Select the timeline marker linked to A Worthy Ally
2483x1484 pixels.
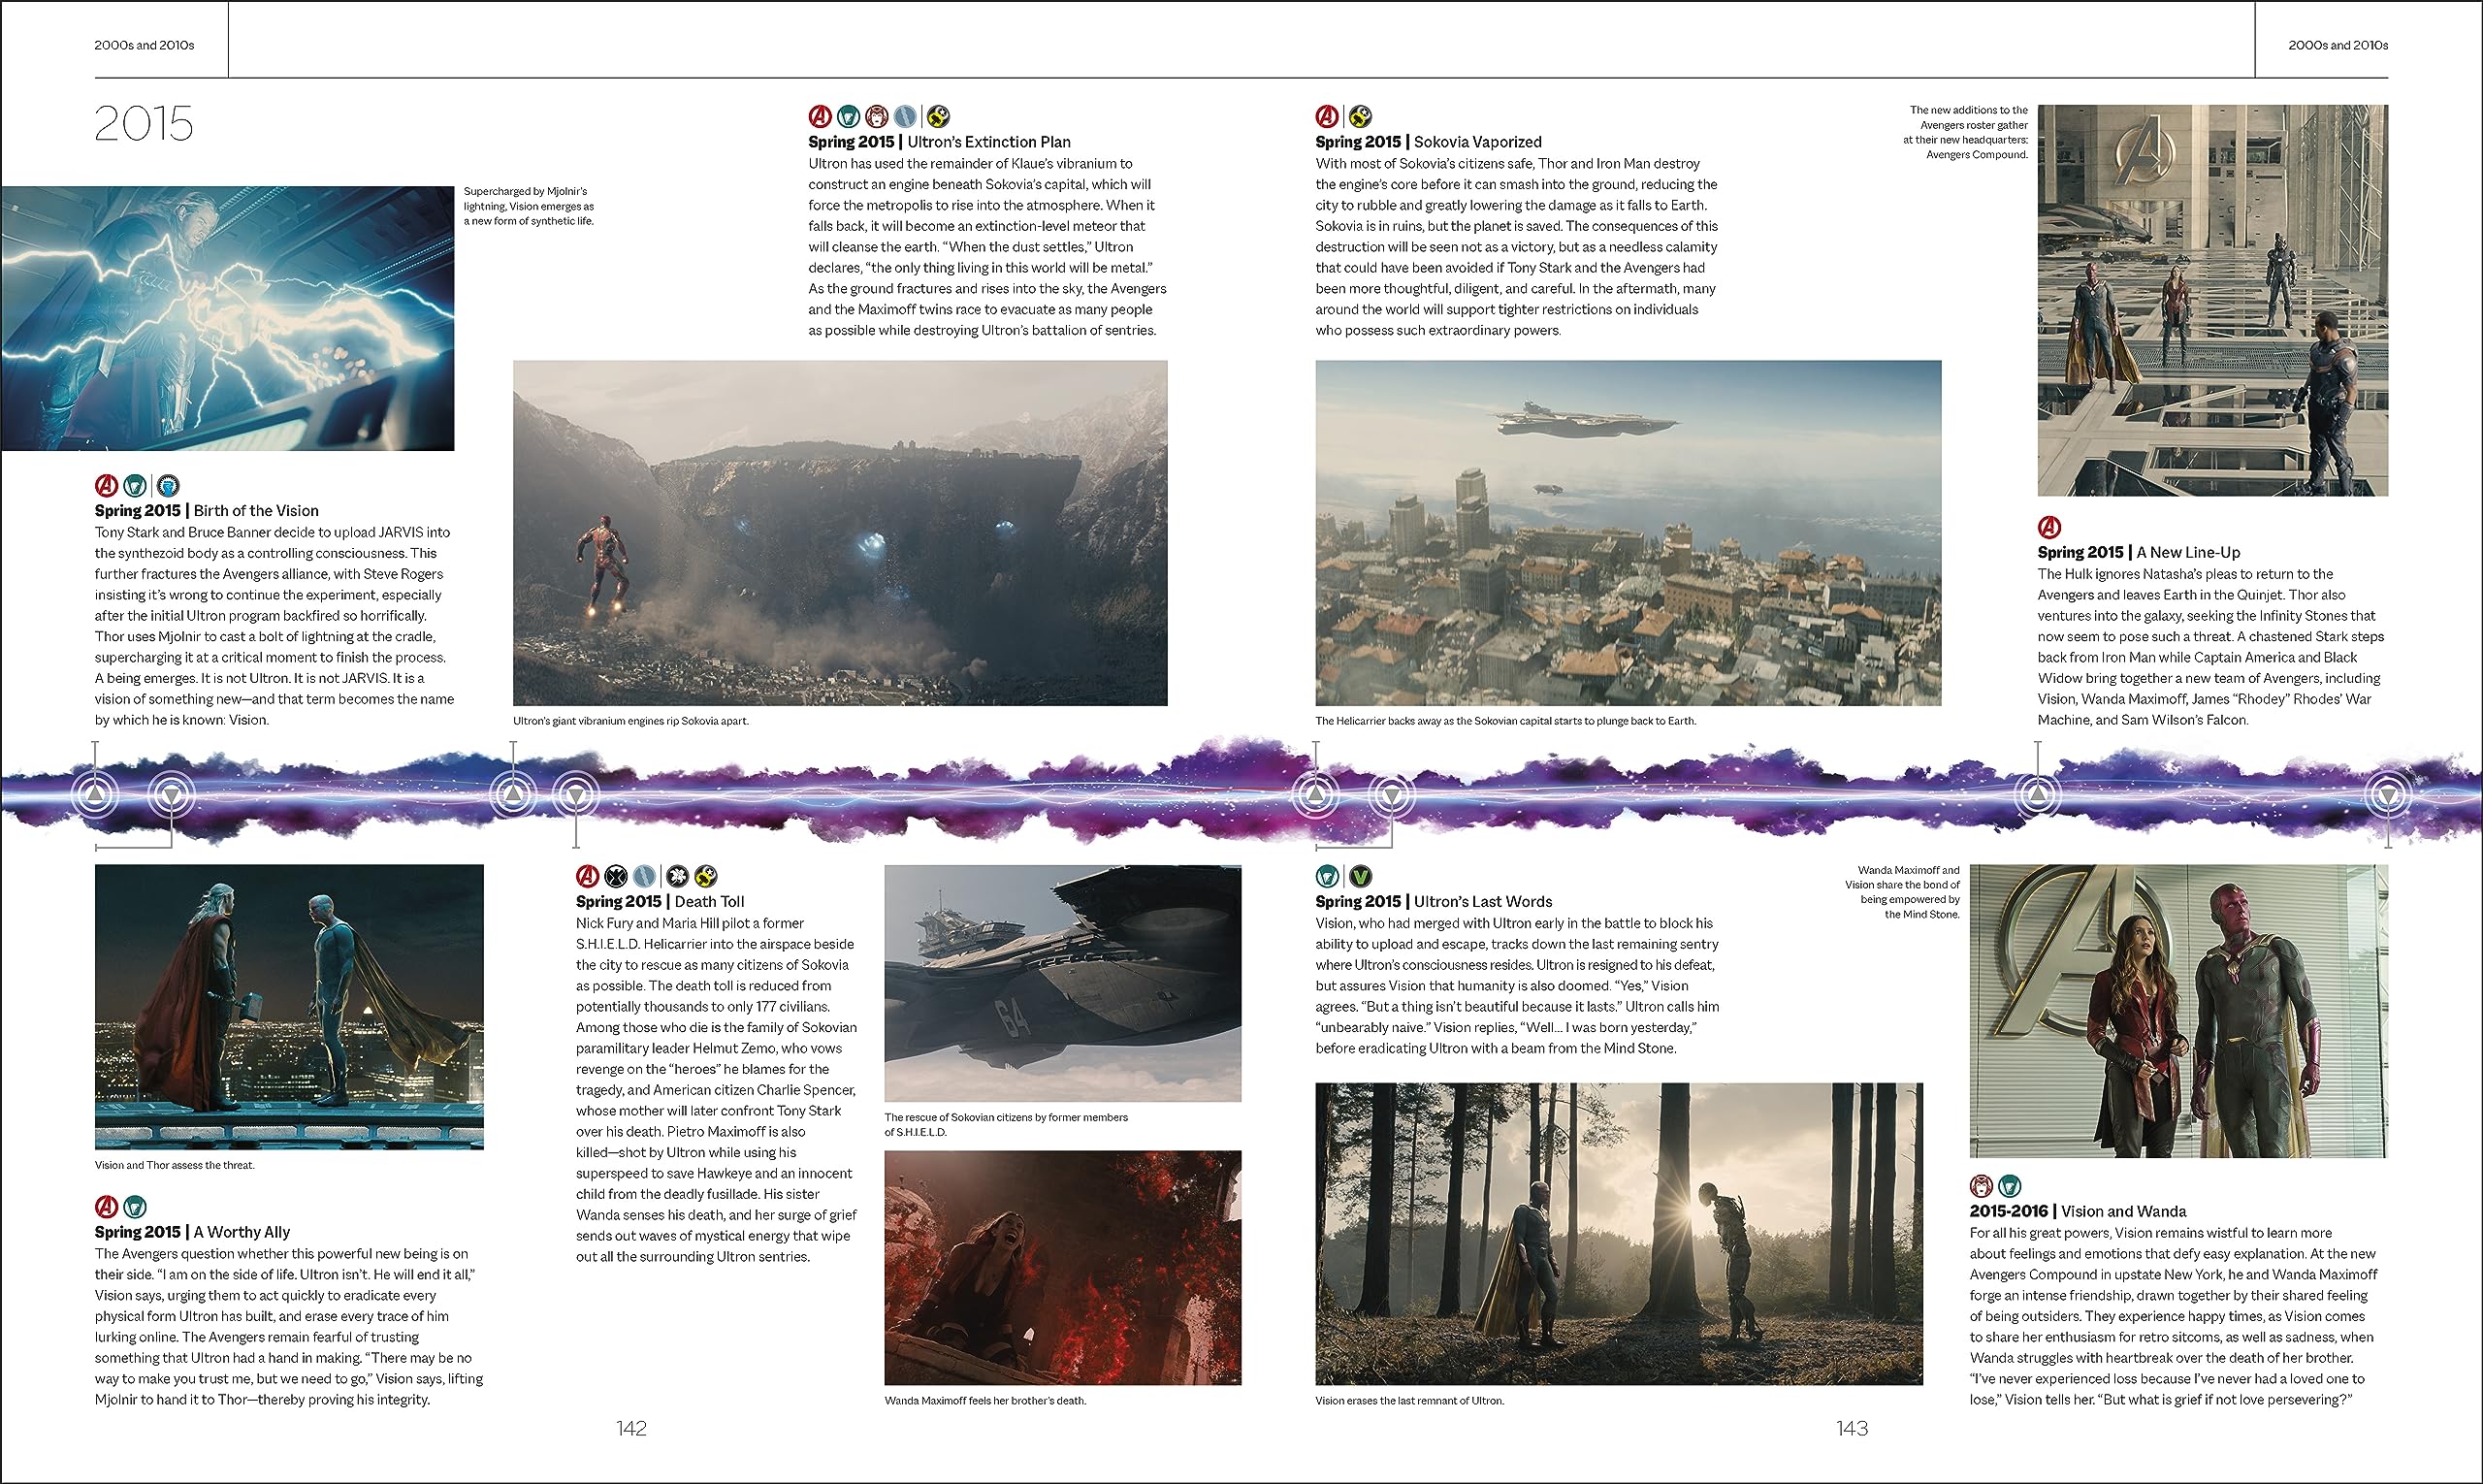point(172,796)
